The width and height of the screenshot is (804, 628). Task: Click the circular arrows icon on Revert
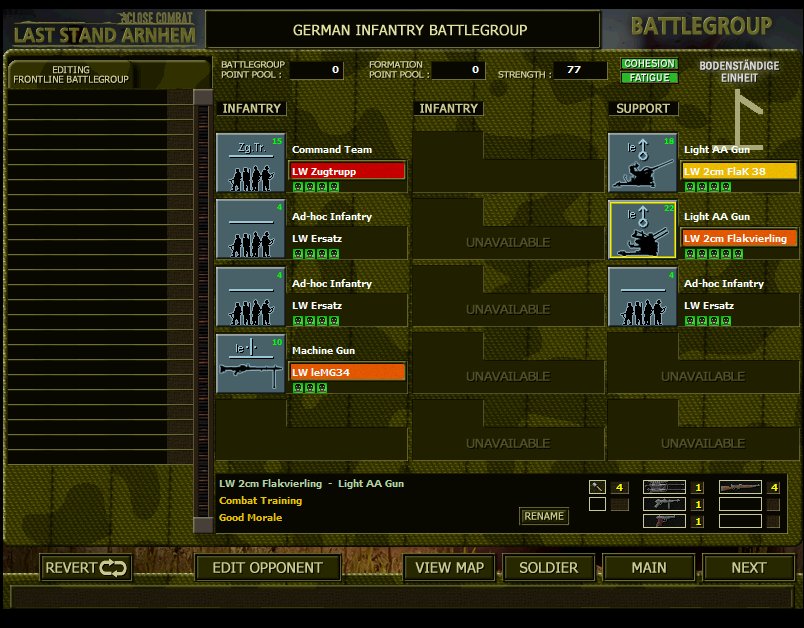tap(113, 568)
